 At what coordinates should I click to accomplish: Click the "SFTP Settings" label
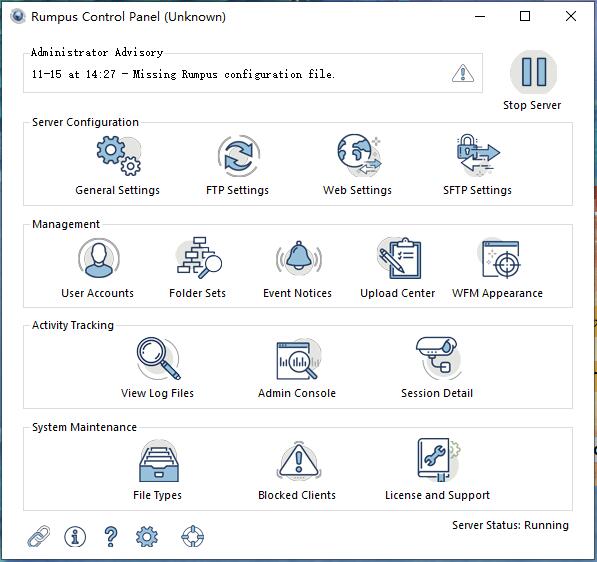477,190
